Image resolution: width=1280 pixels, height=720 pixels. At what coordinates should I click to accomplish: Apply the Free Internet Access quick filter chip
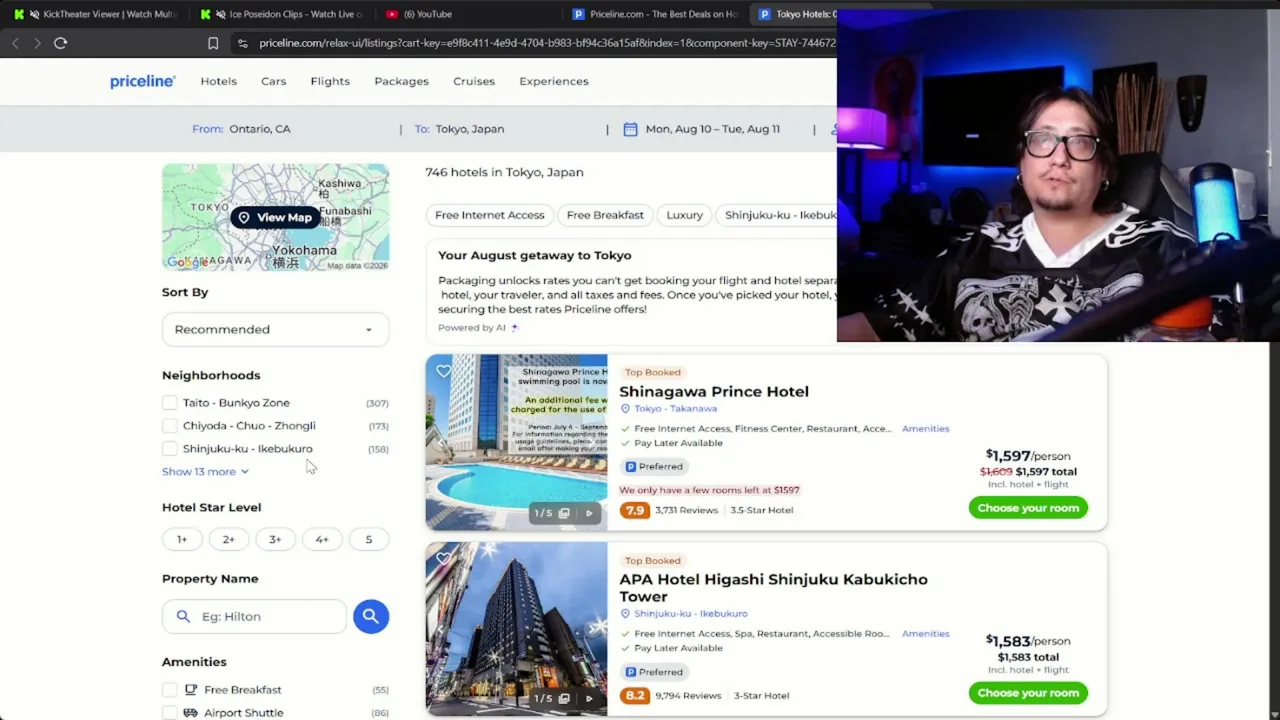490,215
